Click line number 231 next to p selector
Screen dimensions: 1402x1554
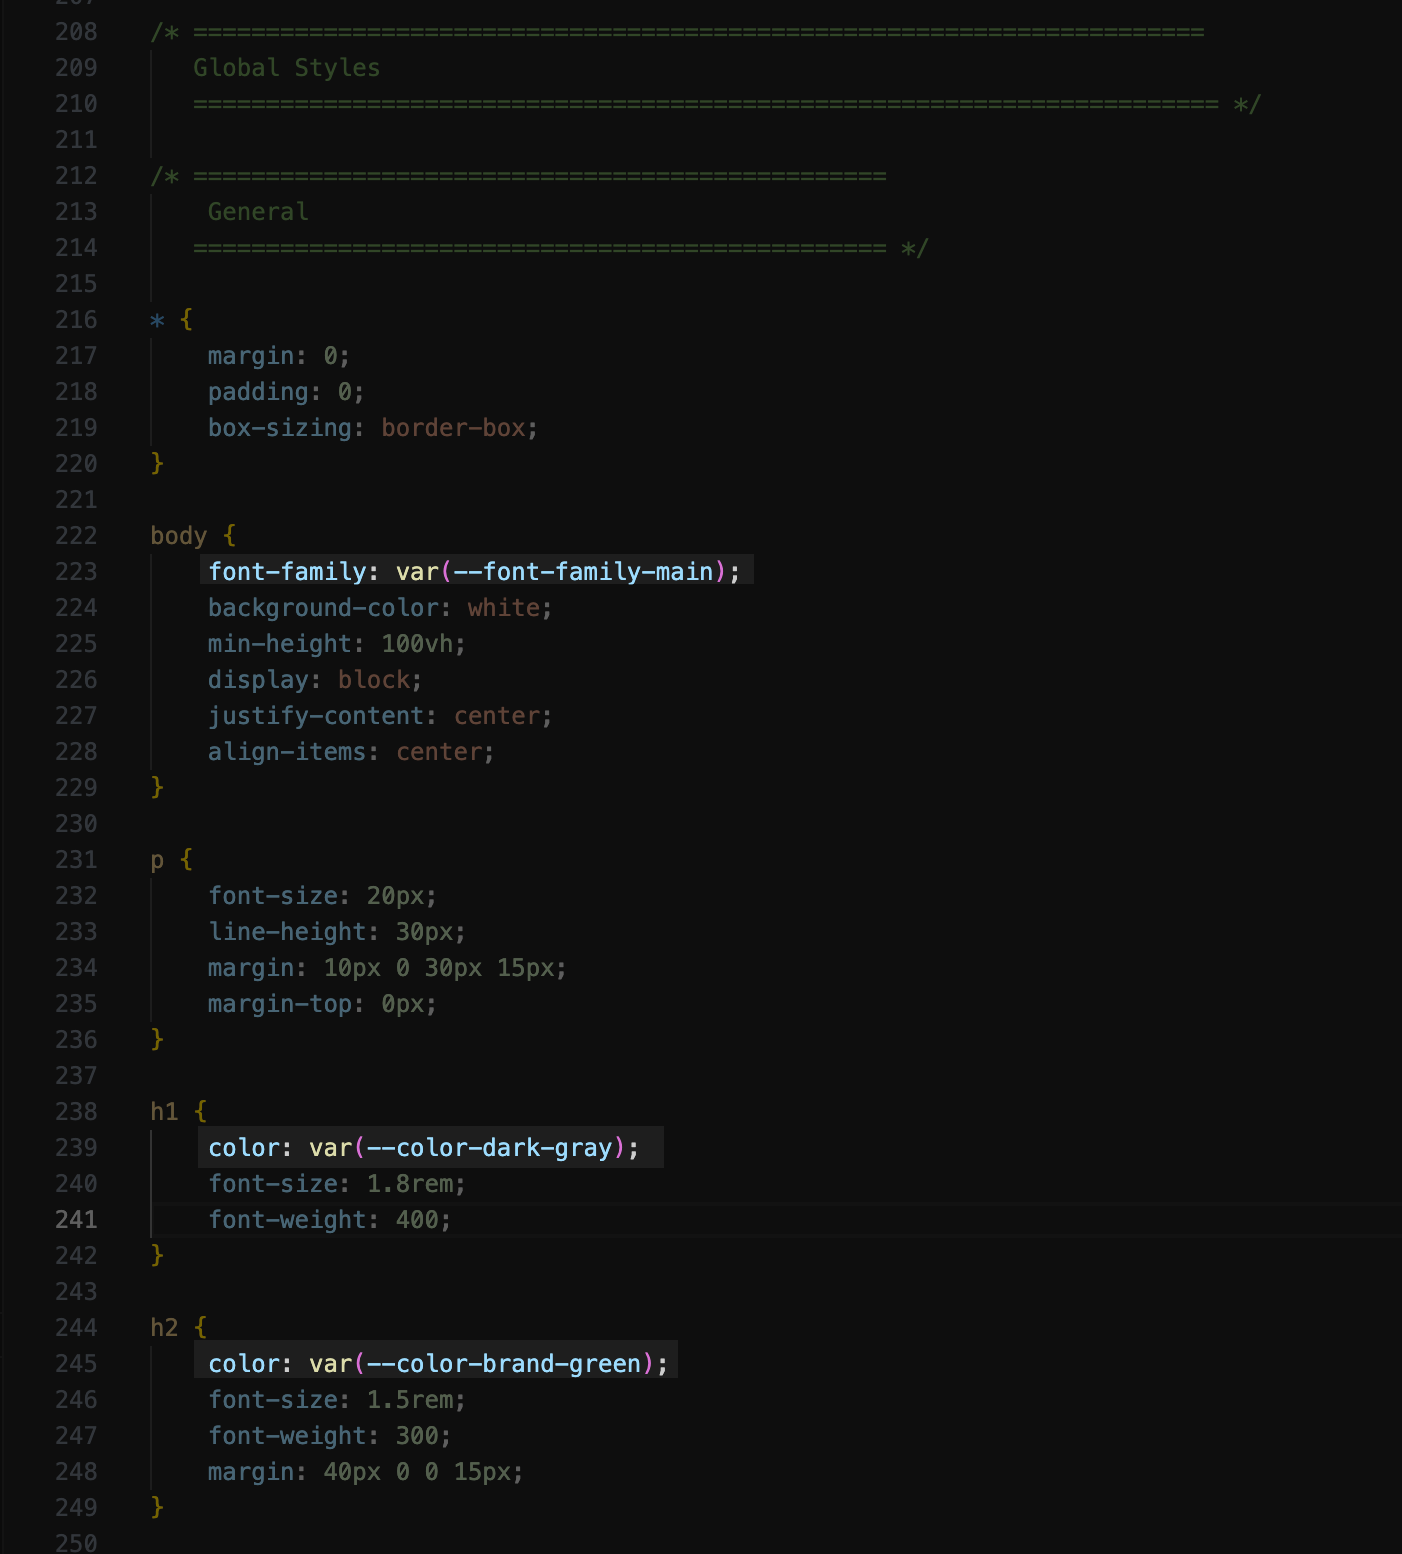(76, 860)
